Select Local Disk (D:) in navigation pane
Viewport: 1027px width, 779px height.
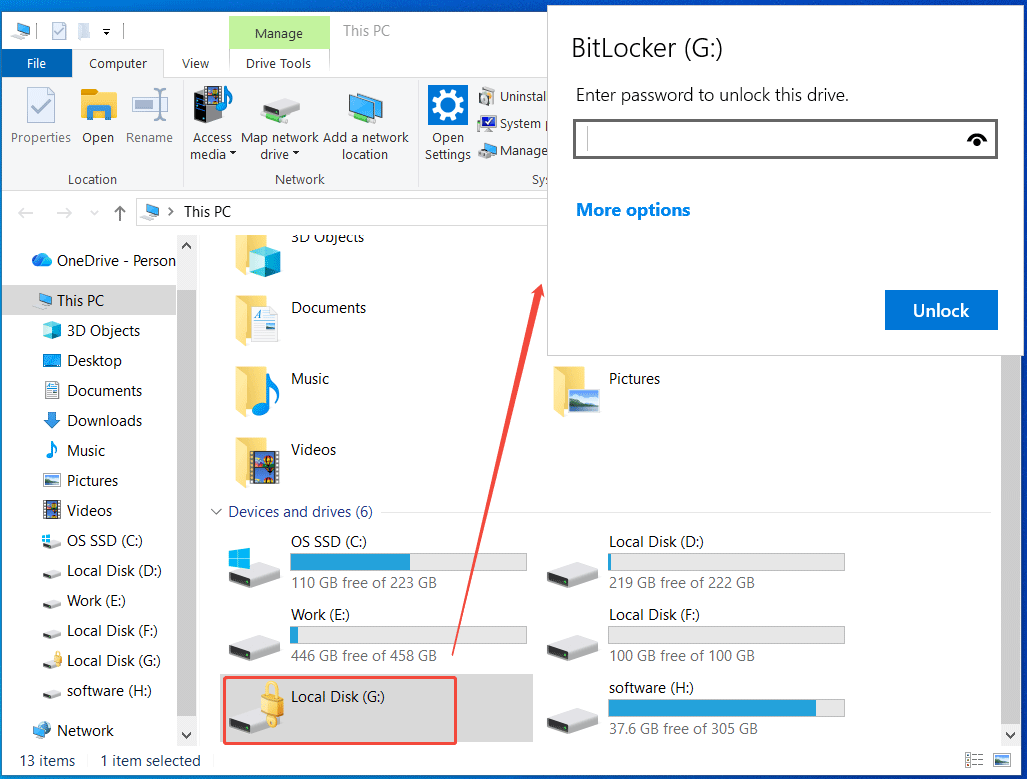(x=102, y=571)
